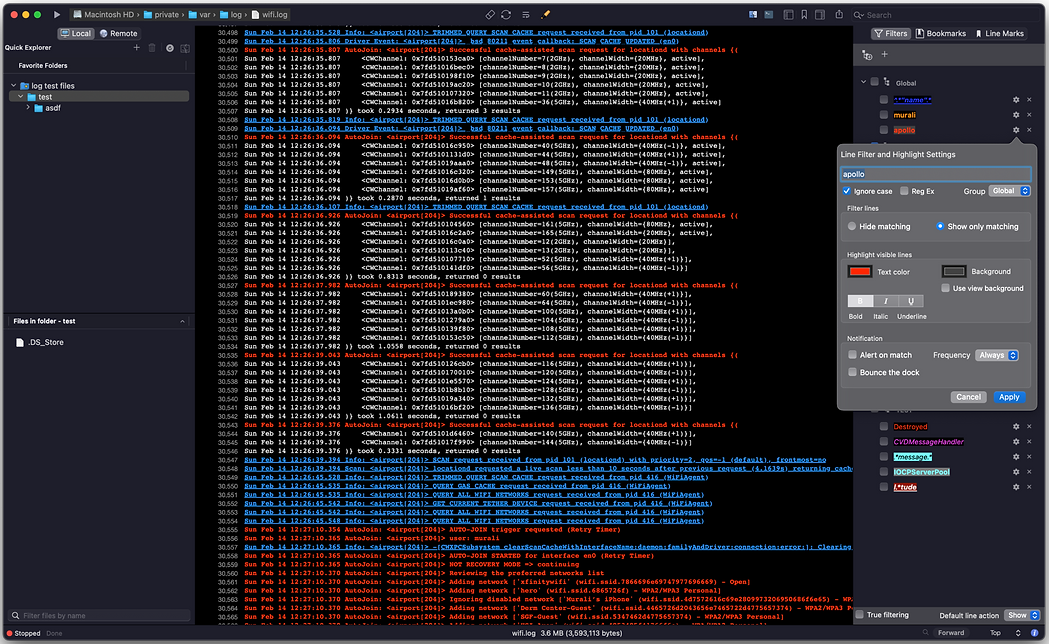Enable the murali filter checkbox
1049x644 pixels.
884,115
